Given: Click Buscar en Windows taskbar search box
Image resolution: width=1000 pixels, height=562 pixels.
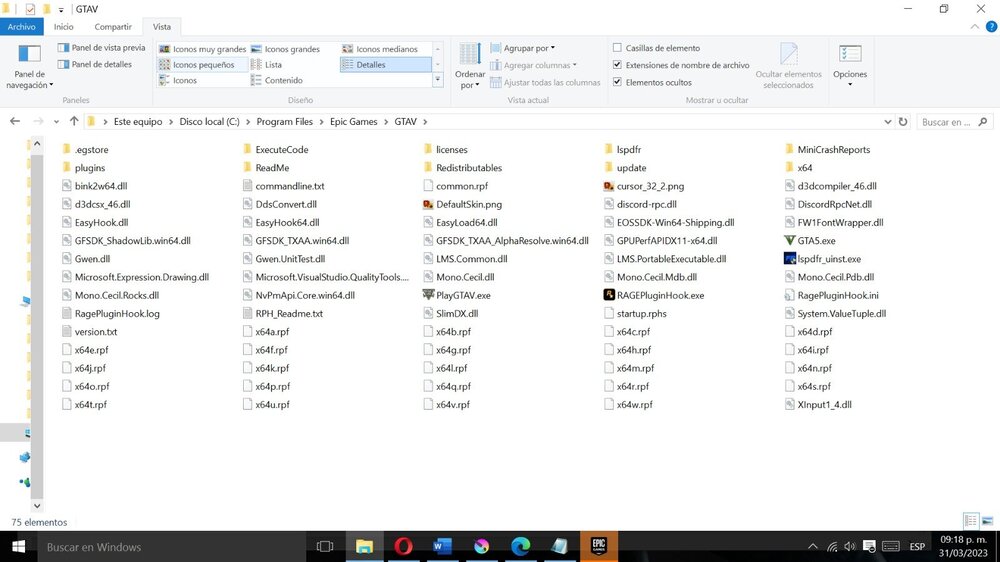Looking at the screenshot, I should tap(172, 547).
